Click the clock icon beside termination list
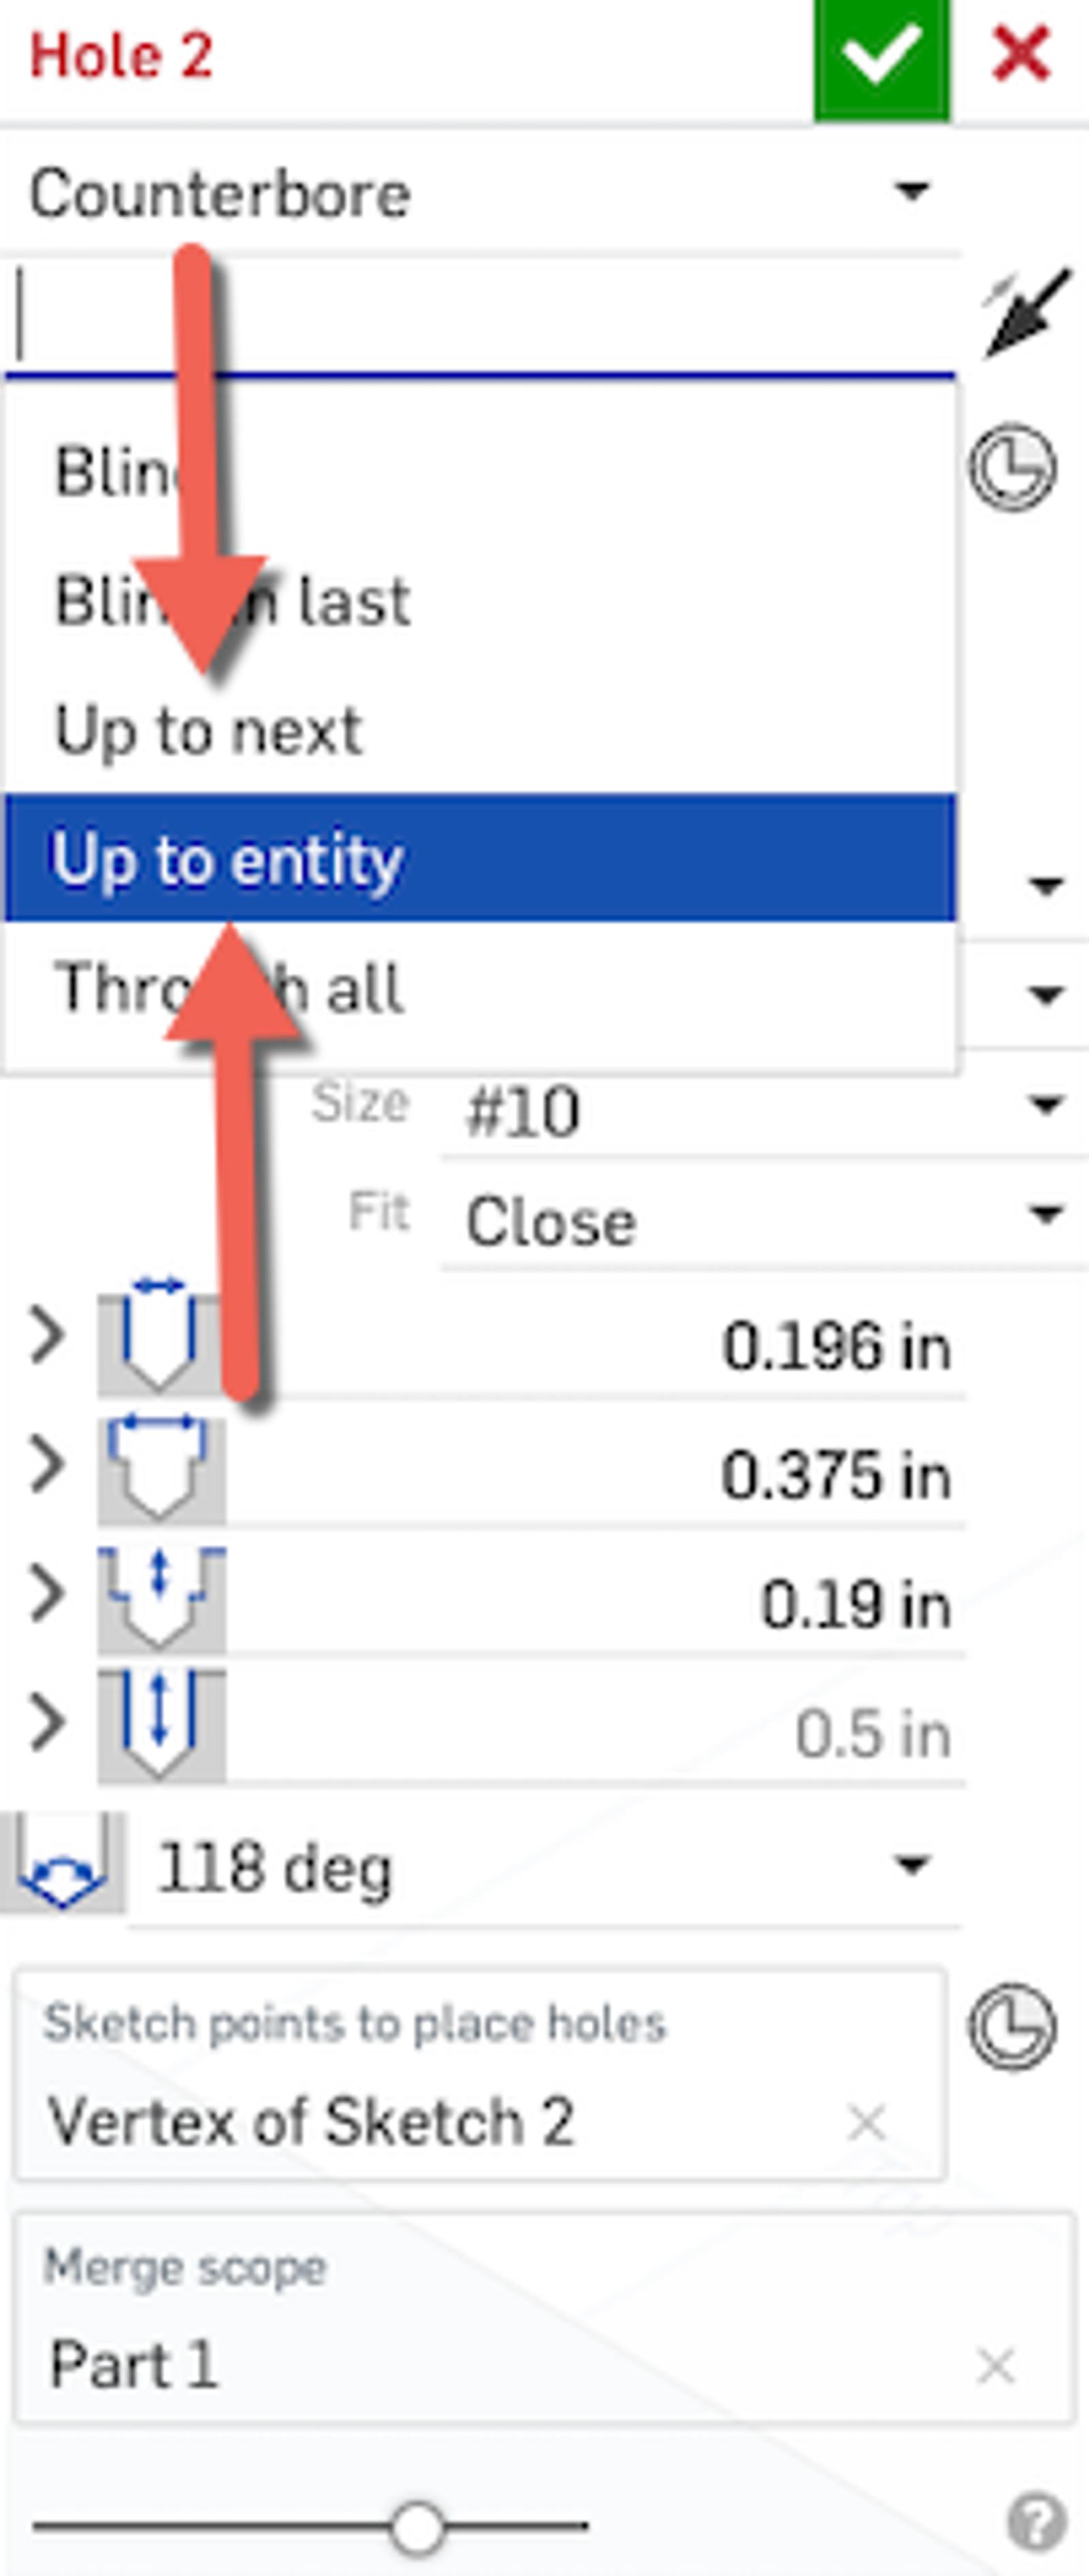 [1012, 468]
